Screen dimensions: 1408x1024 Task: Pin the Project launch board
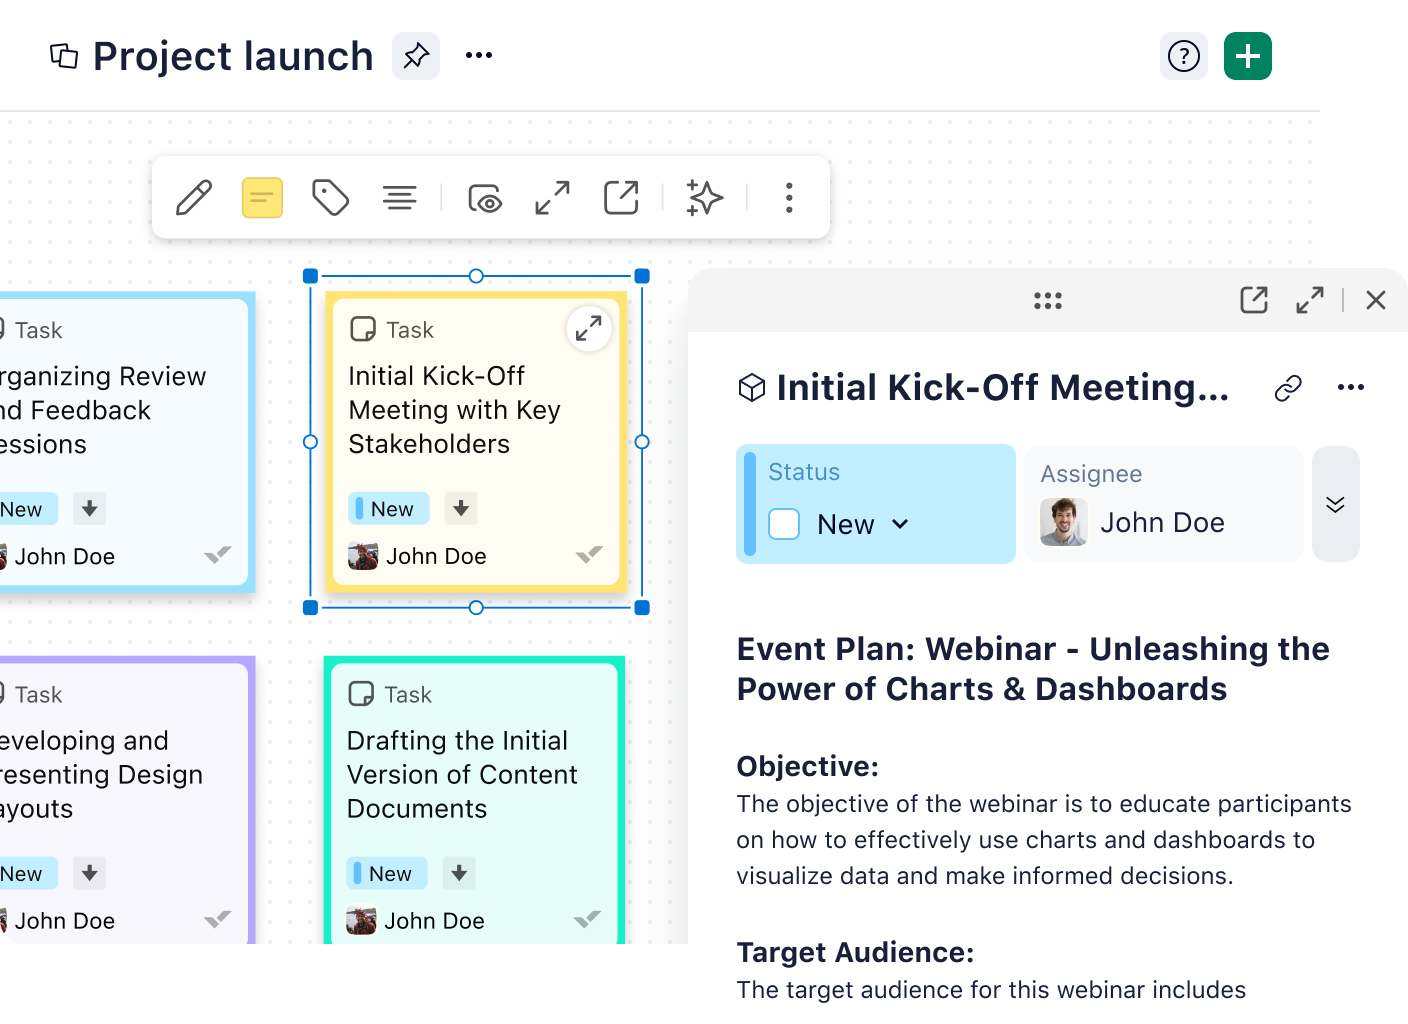[416, 56]
